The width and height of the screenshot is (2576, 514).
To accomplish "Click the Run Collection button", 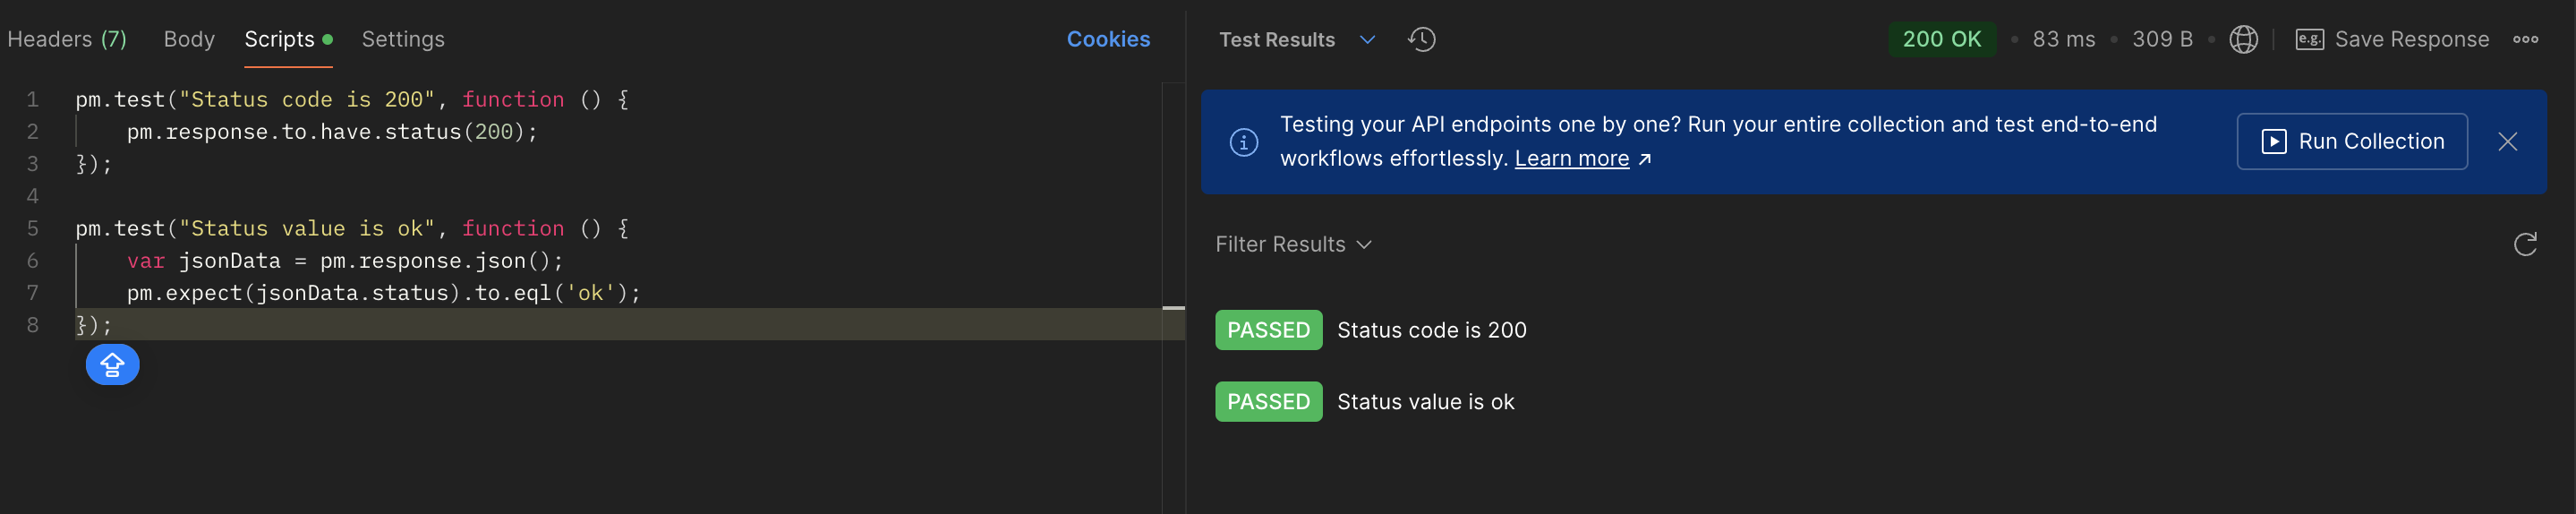I will pos(2351,142).
